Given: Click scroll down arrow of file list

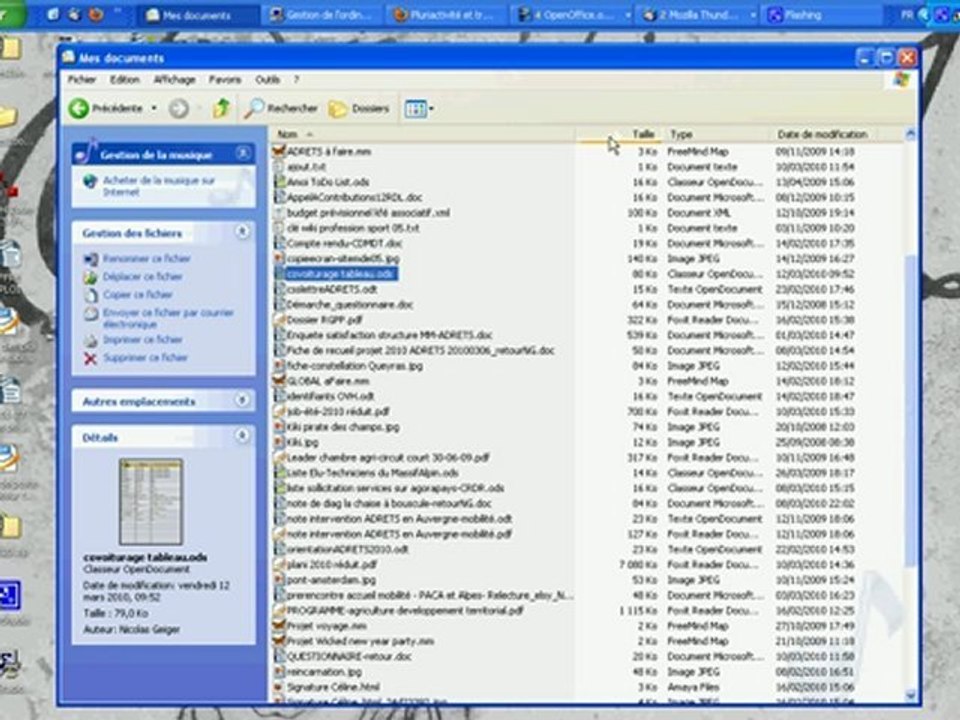Looking at the screenshot, I should click(x=910, y=695).
